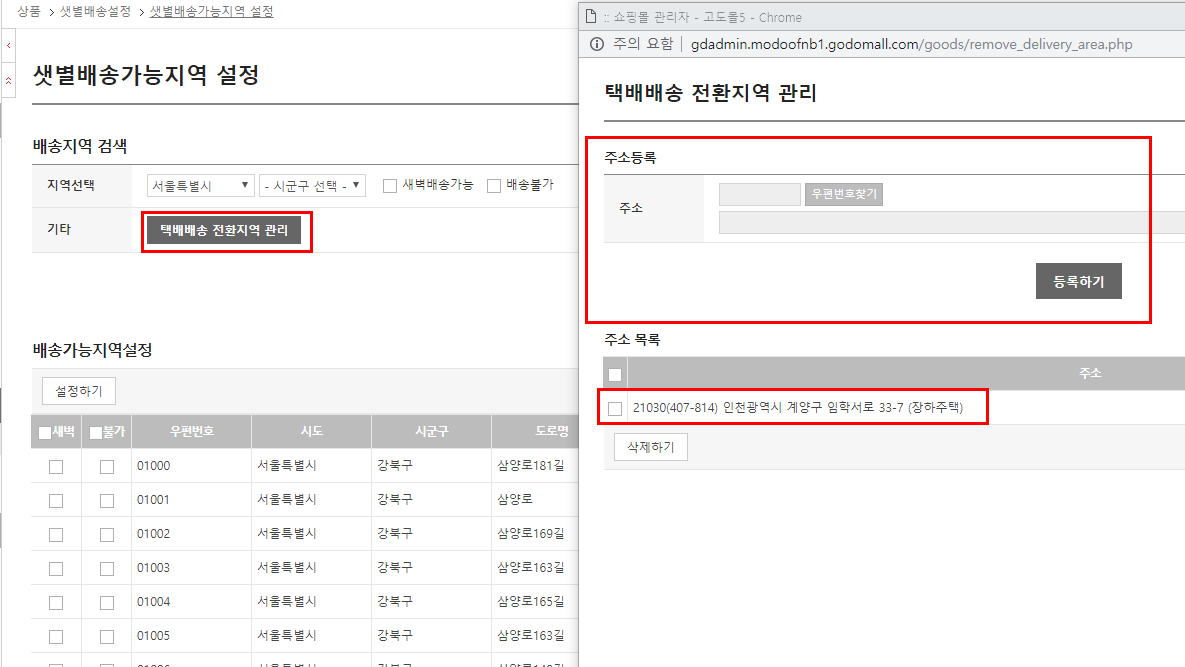Click the double-chevron collapse icon in sidebar
1185x667 pixels.
(x=8, y=79)
